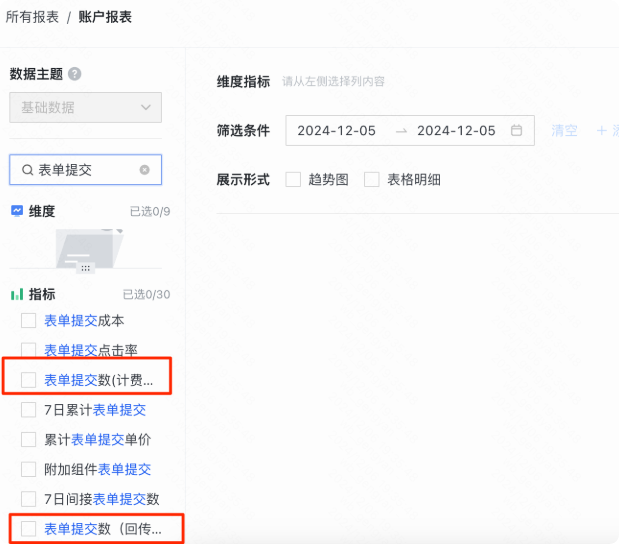Check the 表单提交数（回传... metric
This screenshot has width=619, height=544.
(28, 529)
